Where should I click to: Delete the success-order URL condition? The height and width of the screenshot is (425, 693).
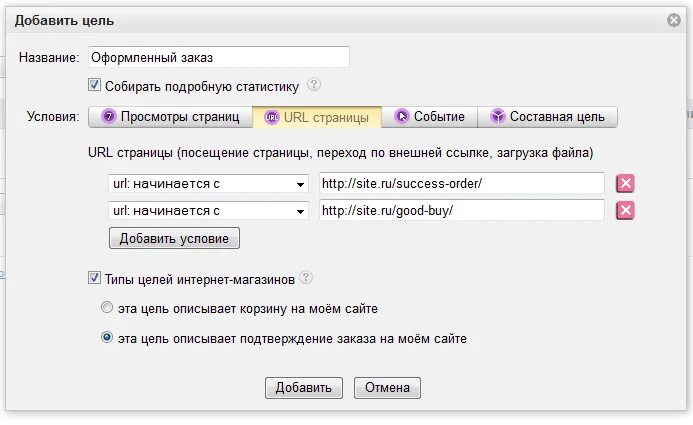point(625,184)
